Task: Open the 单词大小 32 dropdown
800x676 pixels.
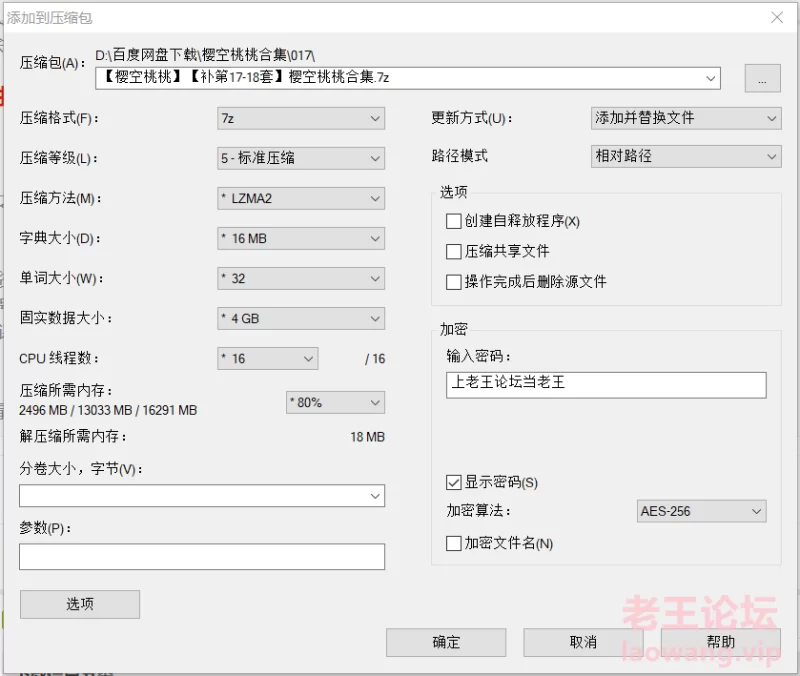Action: click(301, 279)
